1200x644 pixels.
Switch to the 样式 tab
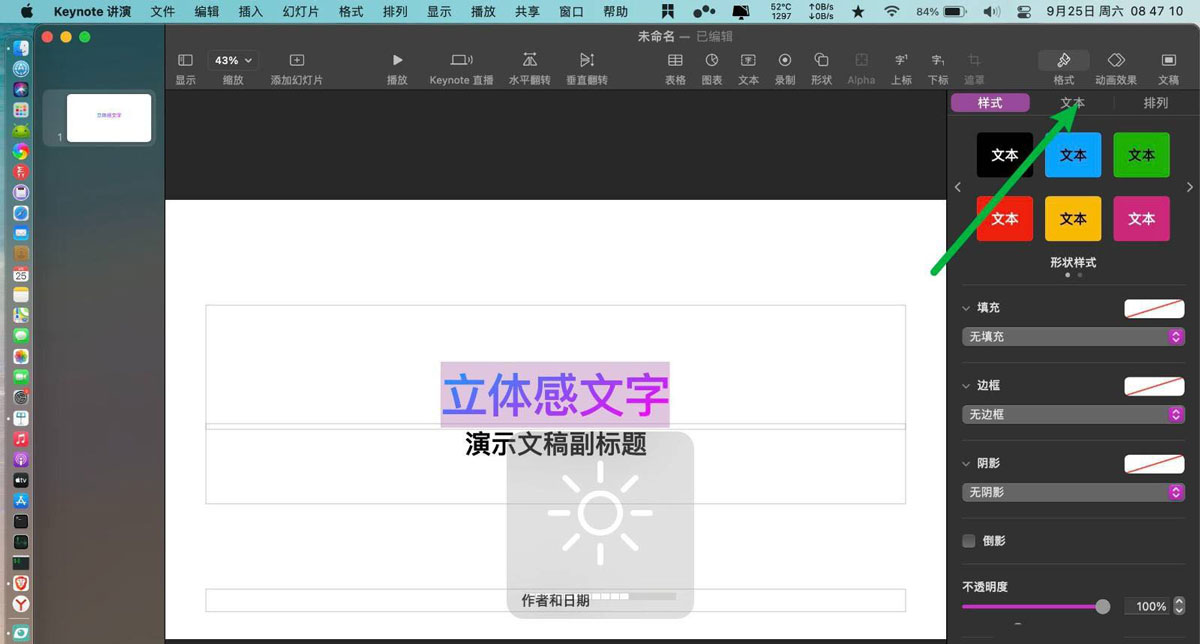point(990,103)
